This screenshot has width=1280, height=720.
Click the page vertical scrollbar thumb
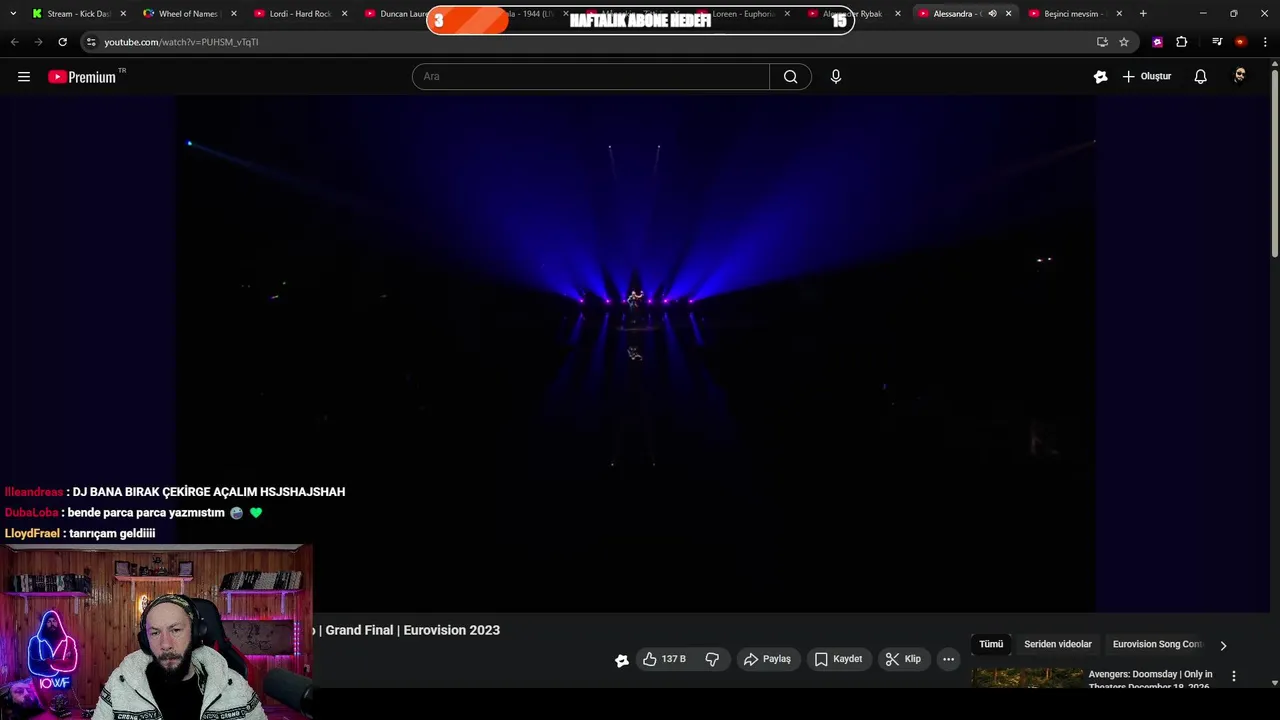point(1274,165)
